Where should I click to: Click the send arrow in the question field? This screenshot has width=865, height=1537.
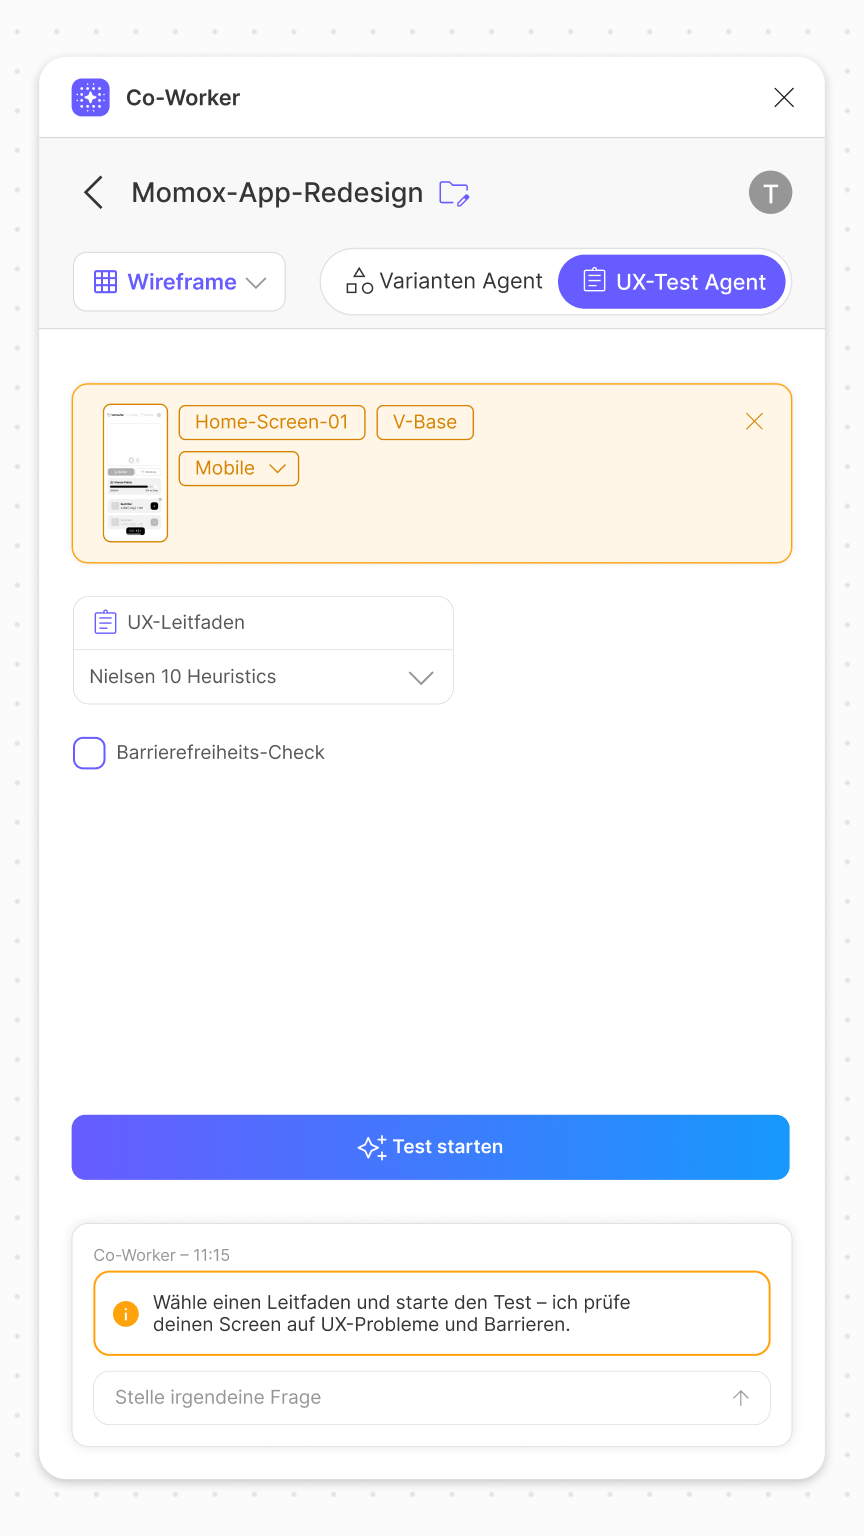click(x=741, y=1397)
